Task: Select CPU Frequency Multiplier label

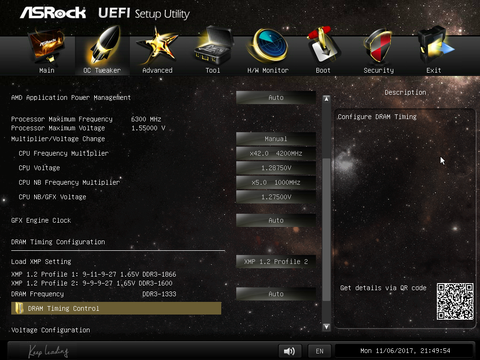Action: 63,153
